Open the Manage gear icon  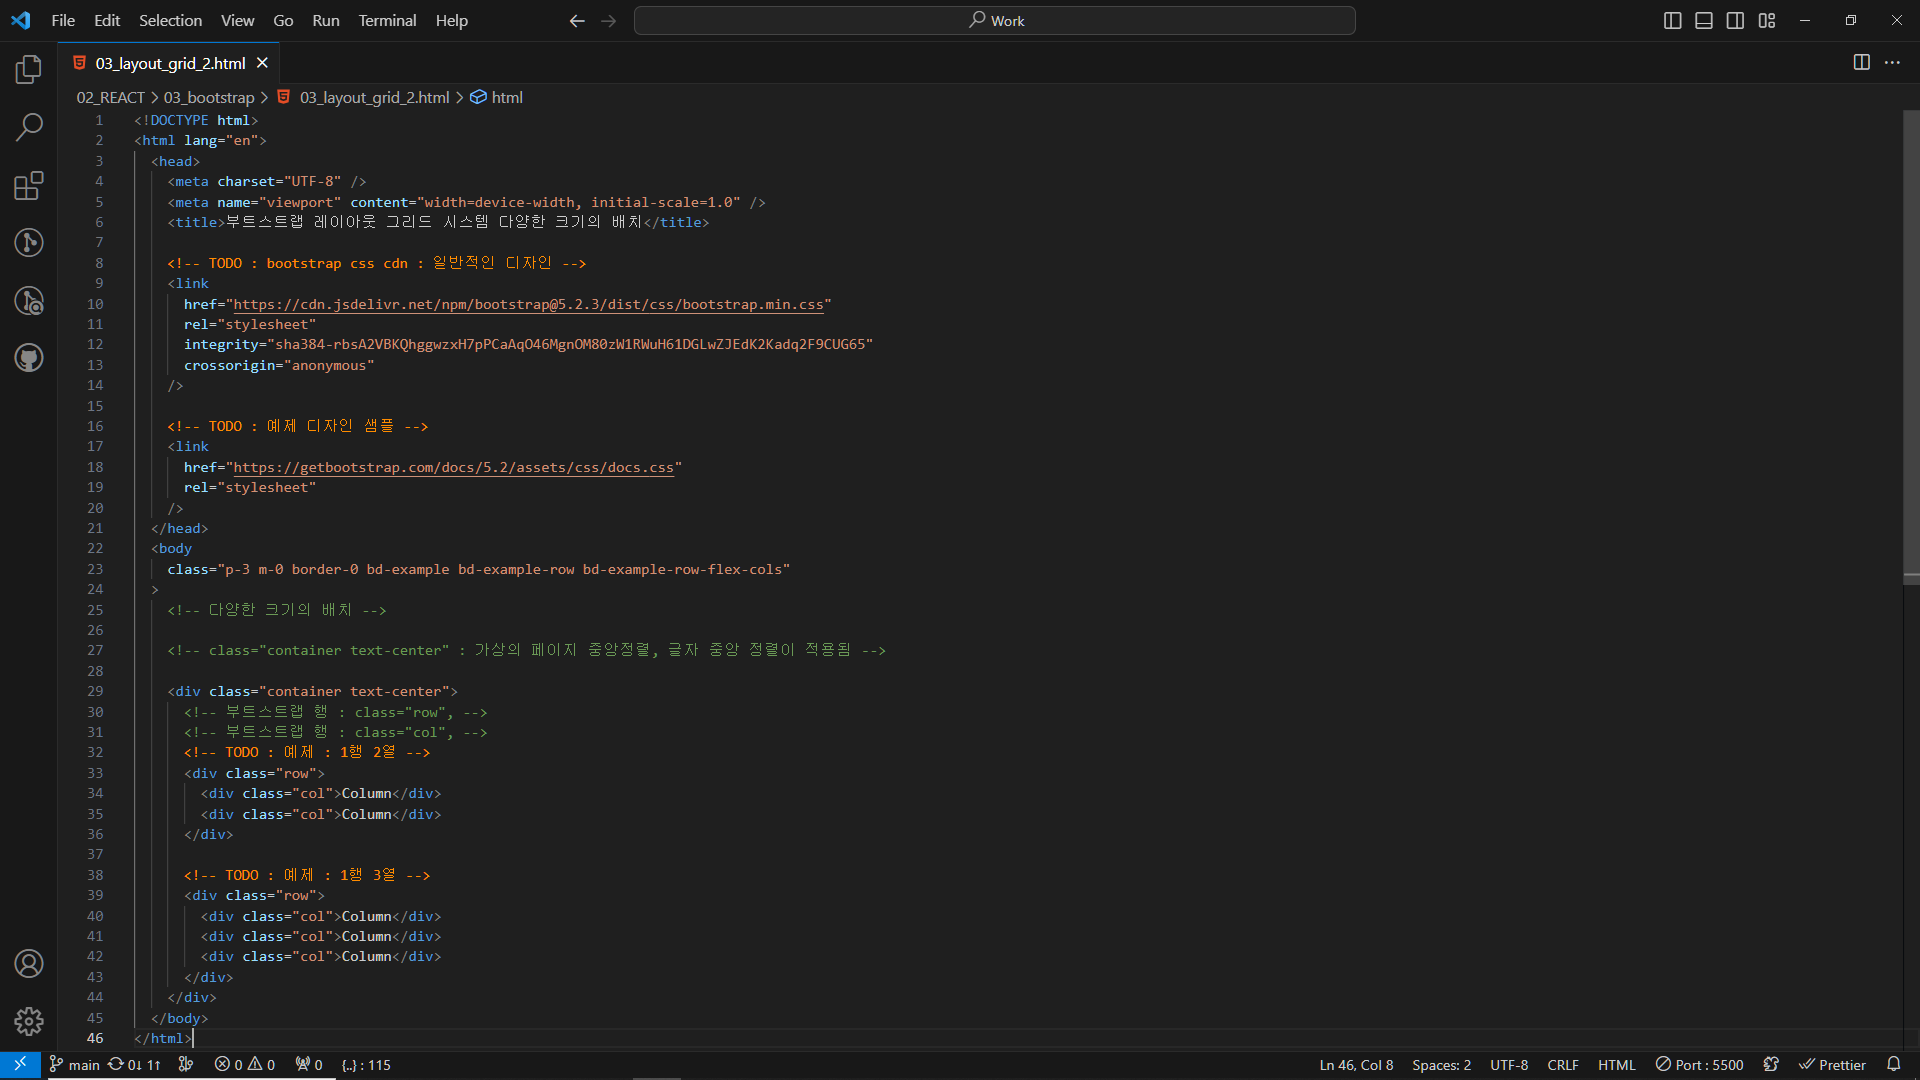pyautogui.click(x=29, y=1021)
